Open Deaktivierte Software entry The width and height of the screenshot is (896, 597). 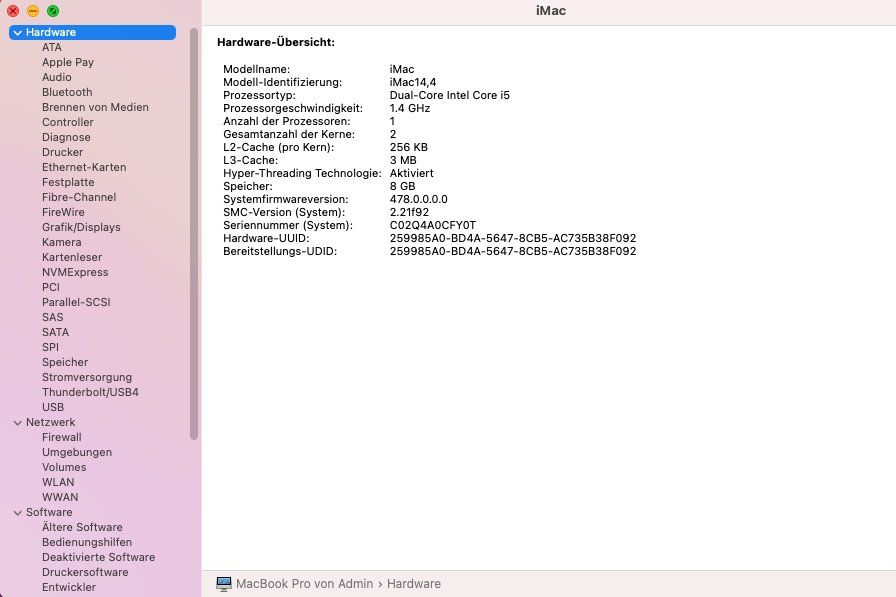click(x=98, y=557)
